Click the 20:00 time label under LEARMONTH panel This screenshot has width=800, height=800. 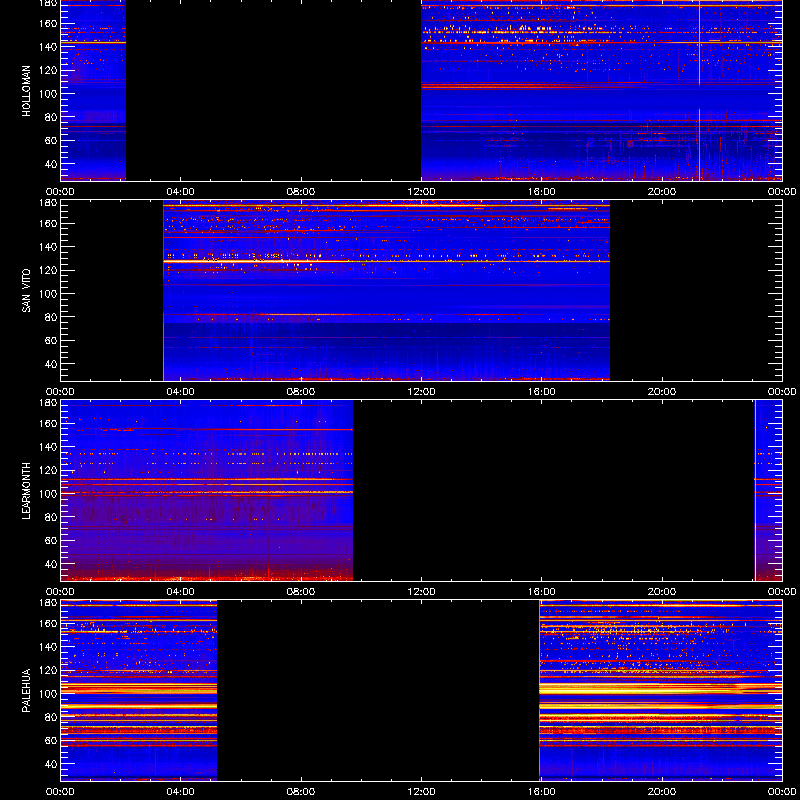(662, 592)
